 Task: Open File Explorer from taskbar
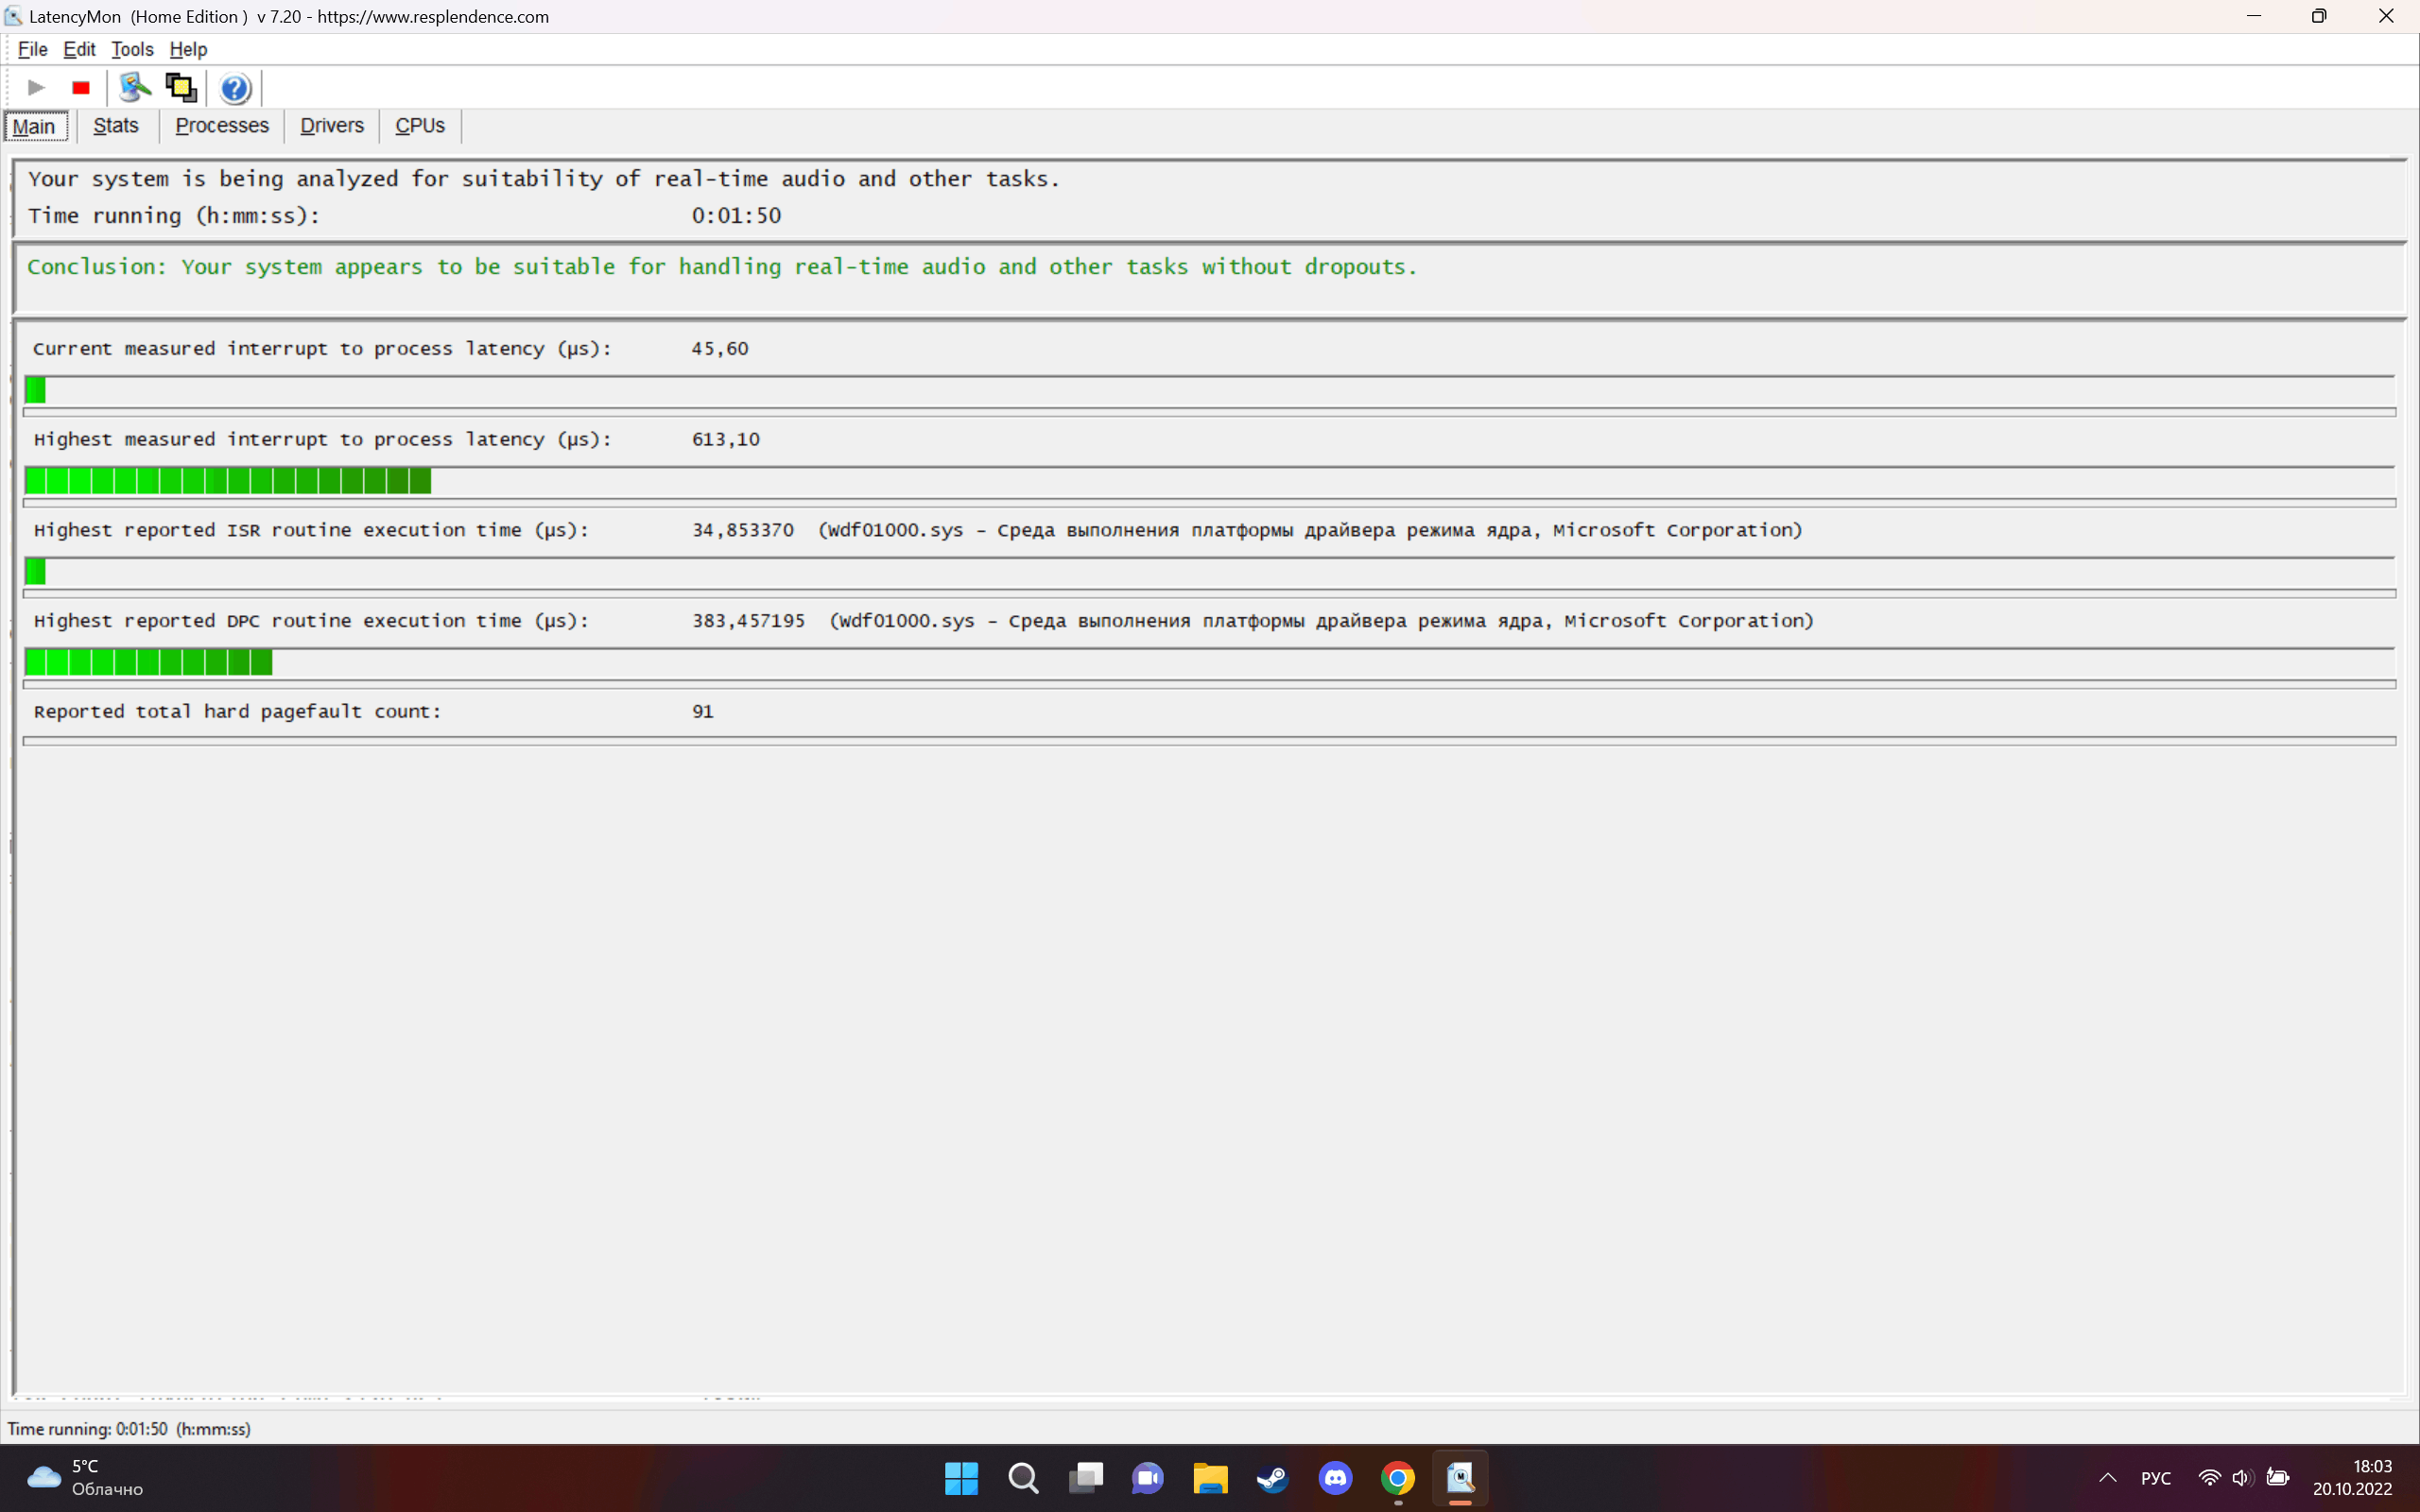(x=1210, y=1478)
